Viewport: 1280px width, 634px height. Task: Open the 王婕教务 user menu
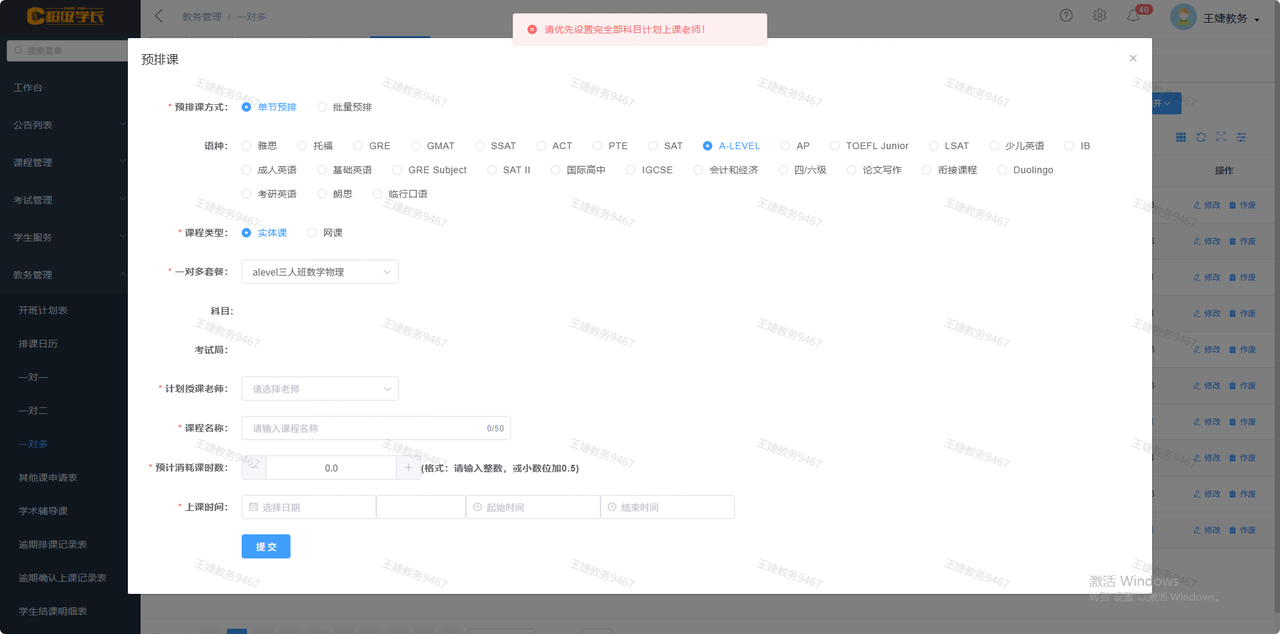[1215, 18]
